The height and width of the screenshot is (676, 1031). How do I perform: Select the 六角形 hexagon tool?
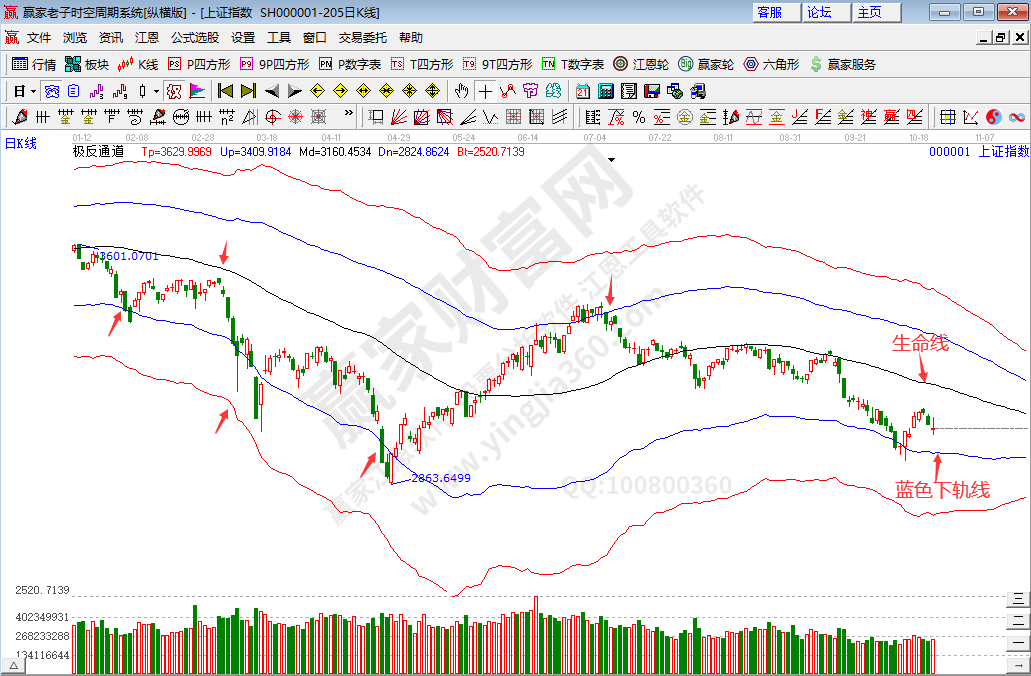click(x=771, y=64)
